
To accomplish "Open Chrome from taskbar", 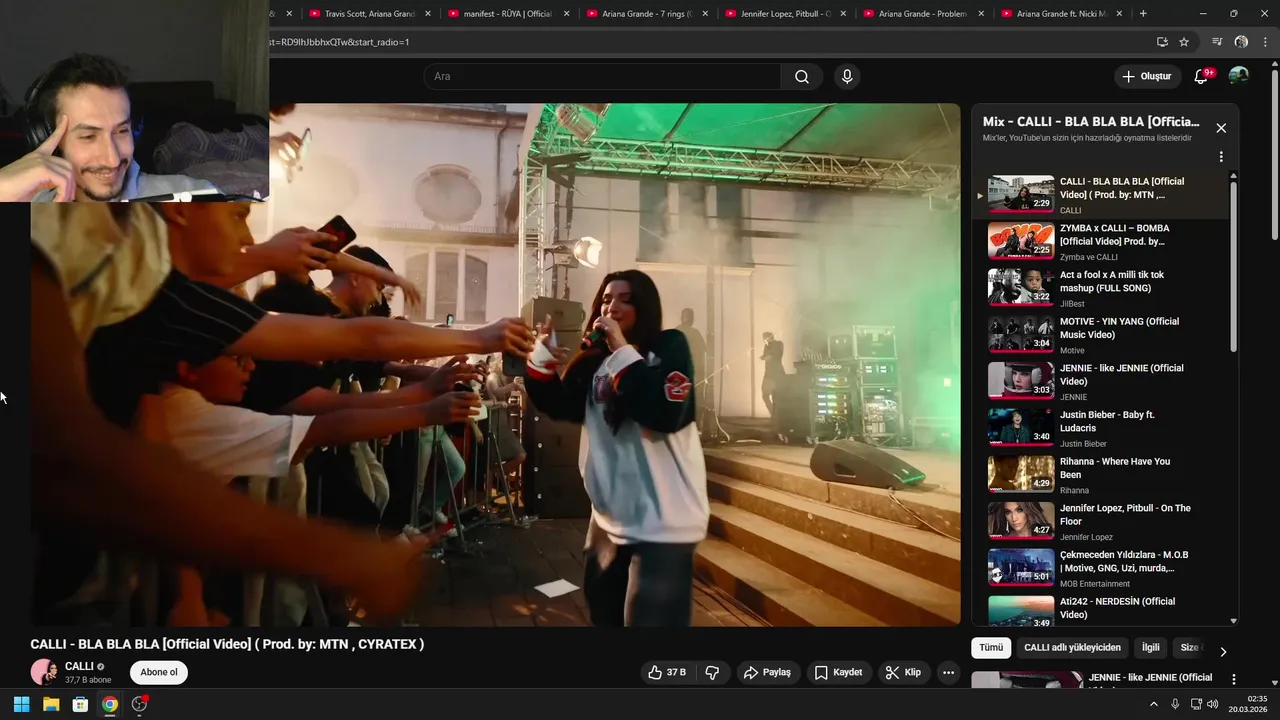I will 110,704.
